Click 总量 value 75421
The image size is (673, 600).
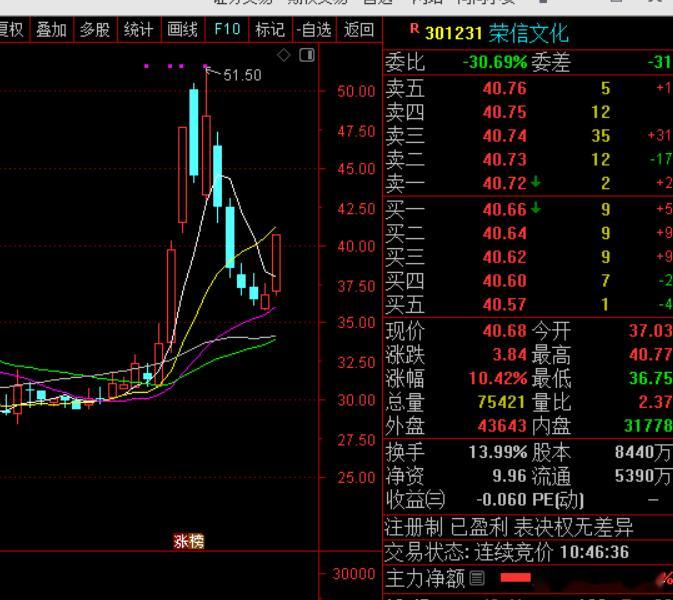(x=501, y=402)
